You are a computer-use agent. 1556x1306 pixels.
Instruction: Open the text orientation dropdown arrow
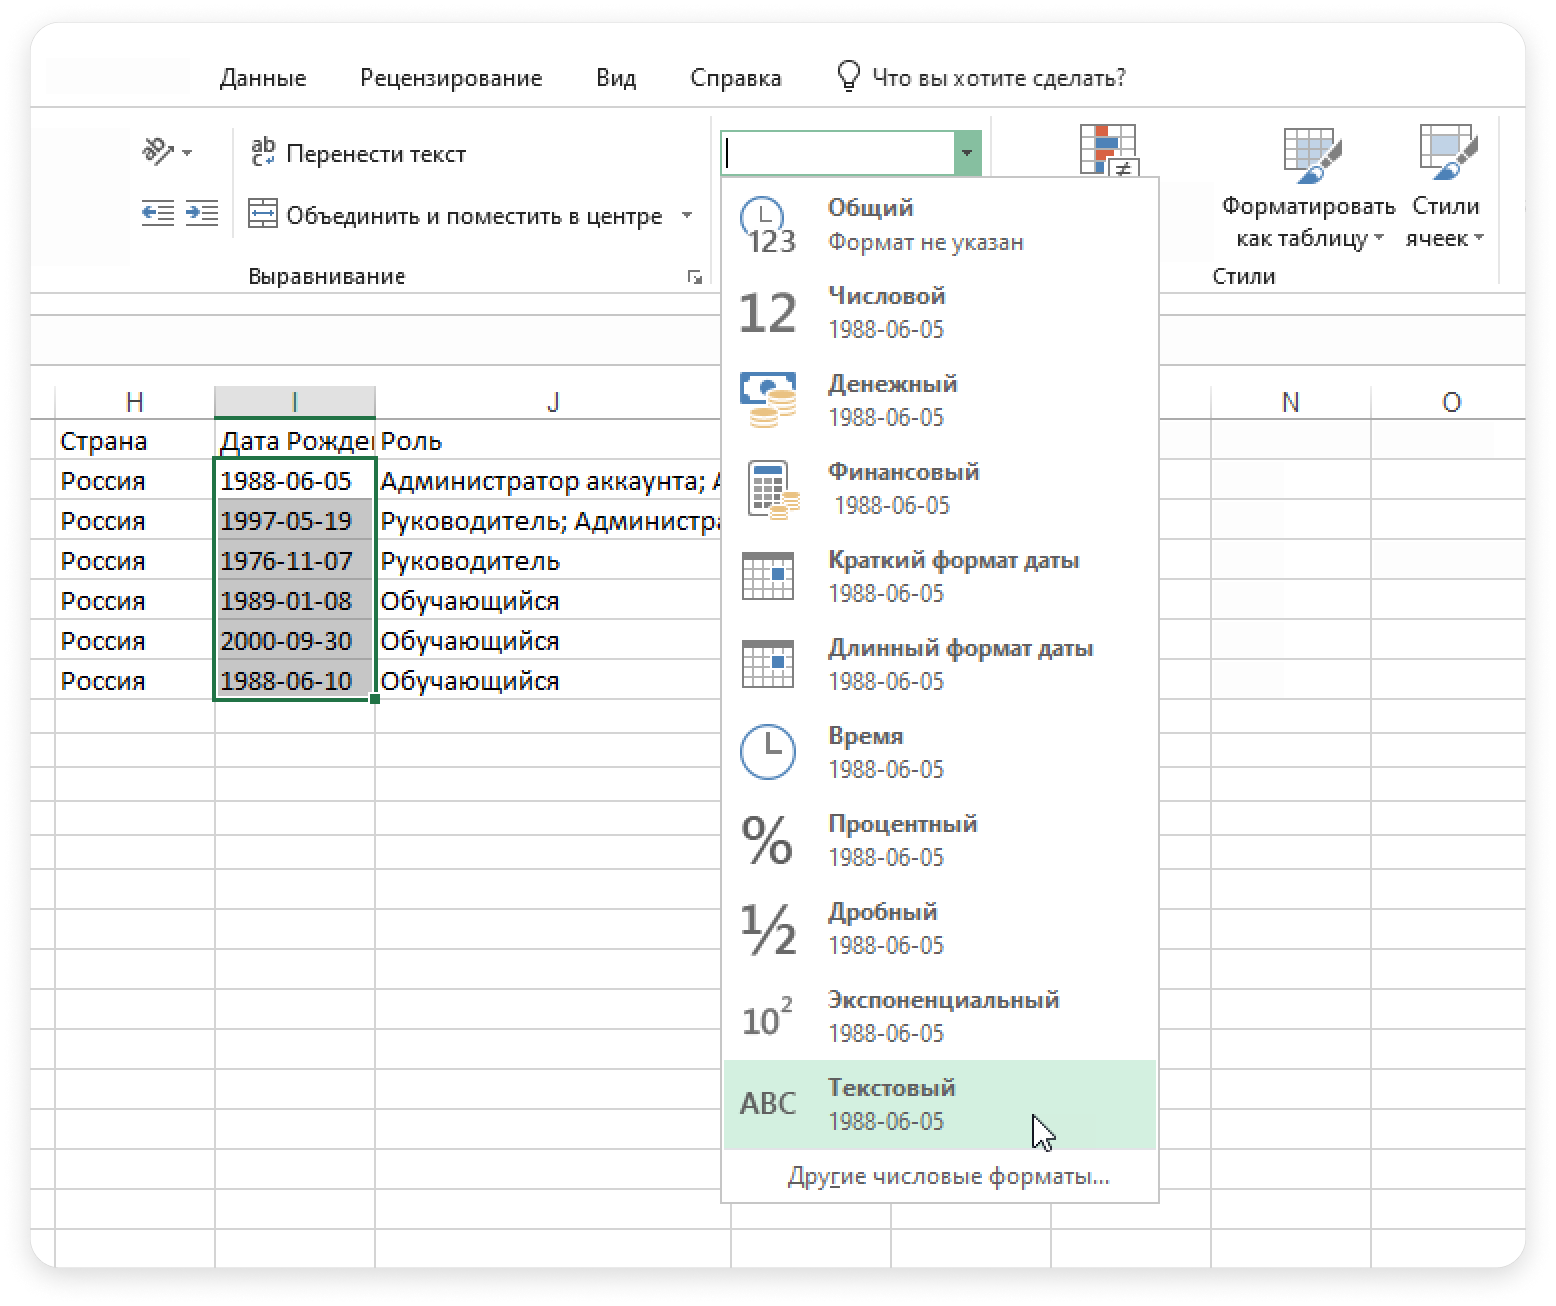coord(187,154)
